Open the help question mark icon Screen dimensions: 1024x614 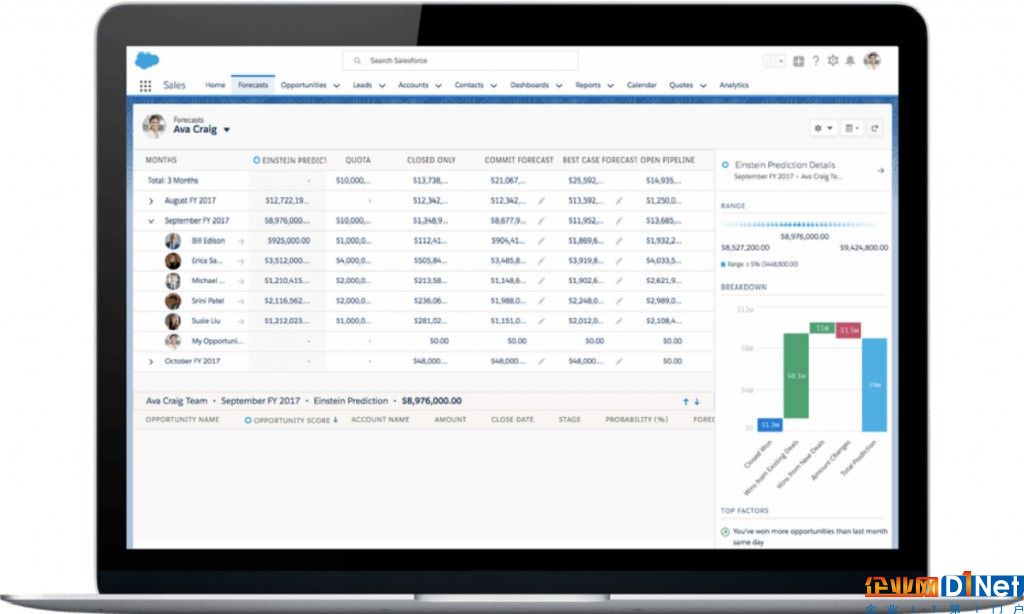coord(816,61)
